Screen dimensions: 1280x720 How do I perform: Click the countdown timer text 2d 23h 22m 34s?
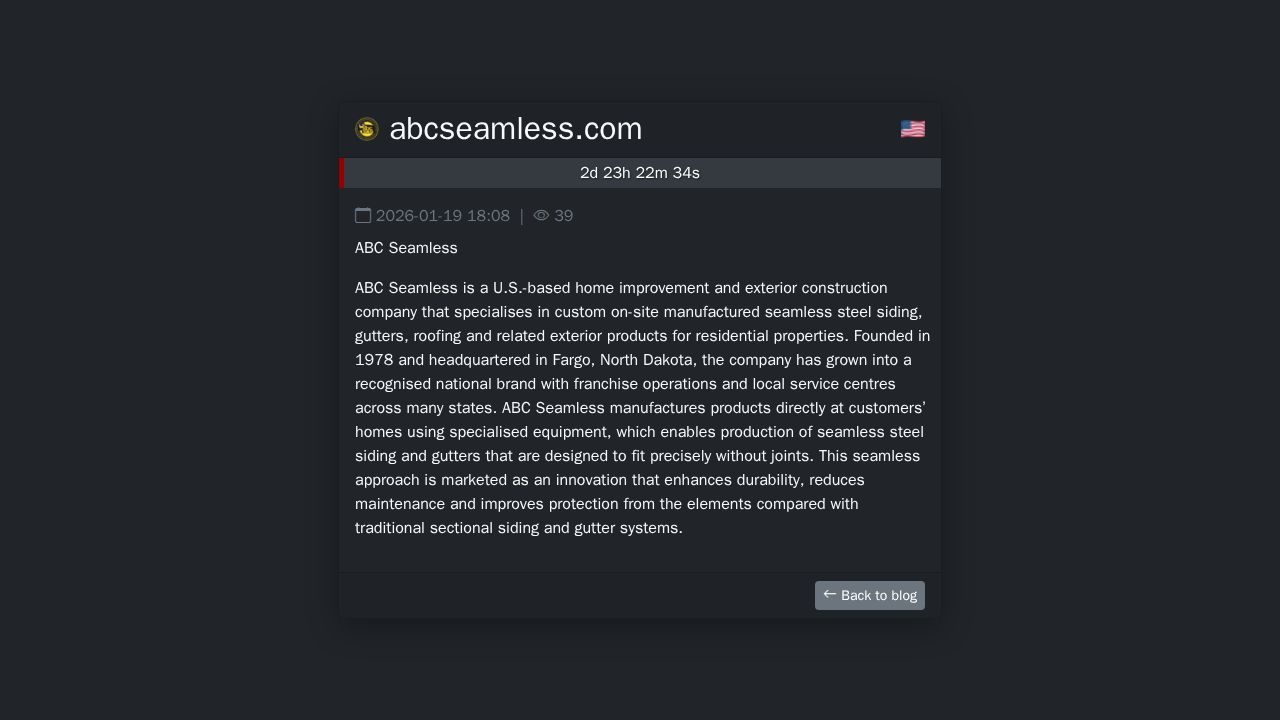click(640, 173)
